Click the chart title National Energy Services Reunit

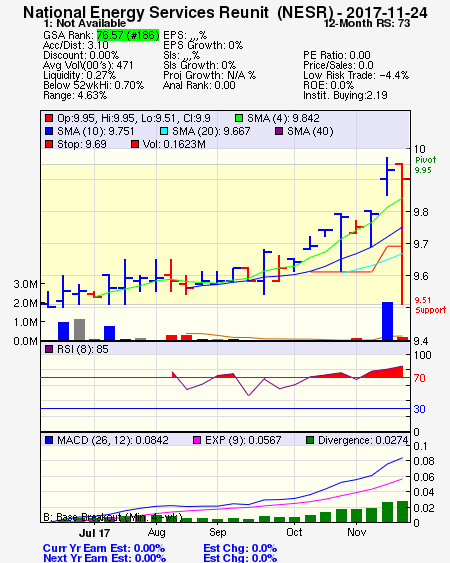coord(146,13)
